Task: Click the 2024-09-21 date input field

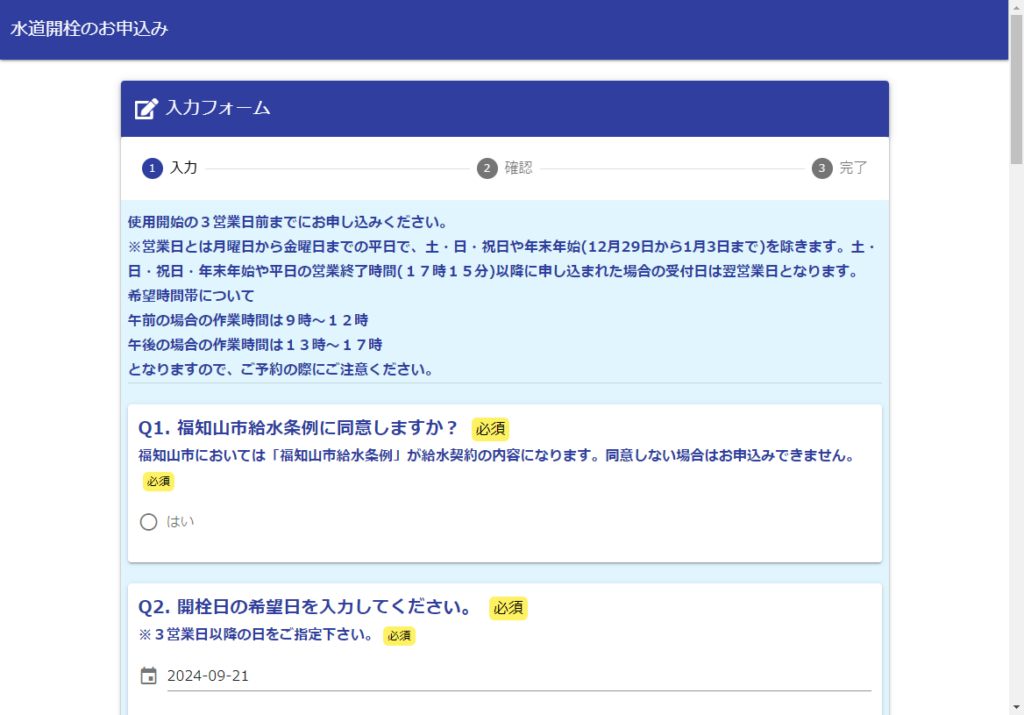Action: tap(519, 676)
